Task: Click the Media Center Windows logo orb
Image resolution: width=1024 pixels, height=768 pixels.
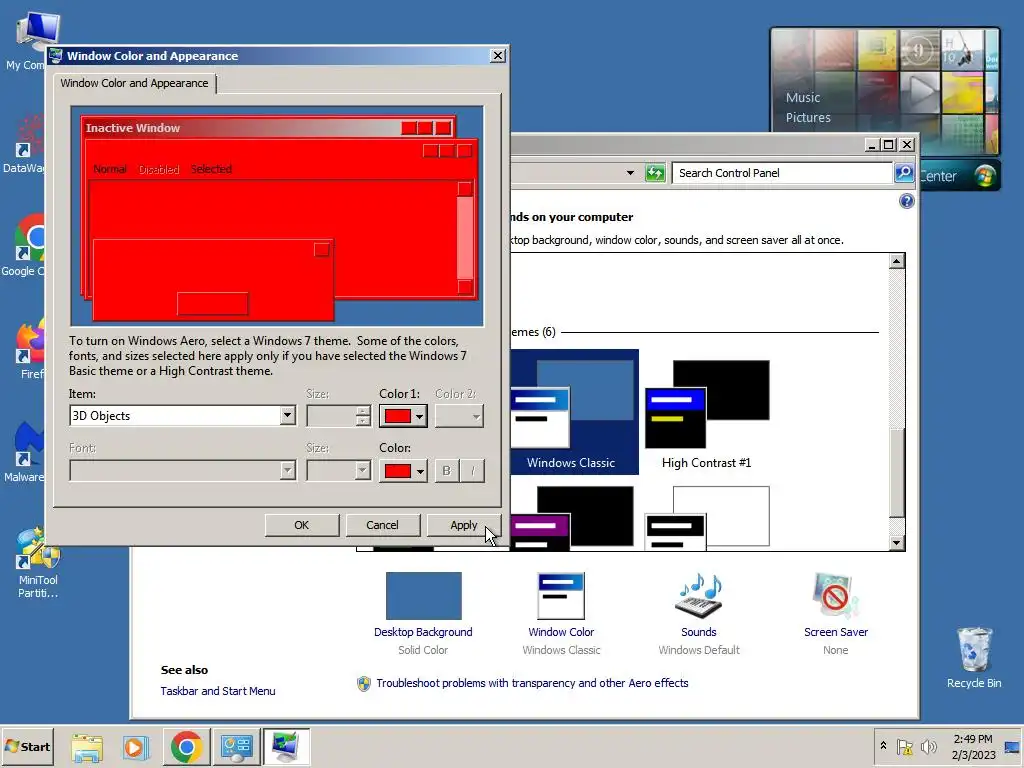Action: click(x=985, y=176)
